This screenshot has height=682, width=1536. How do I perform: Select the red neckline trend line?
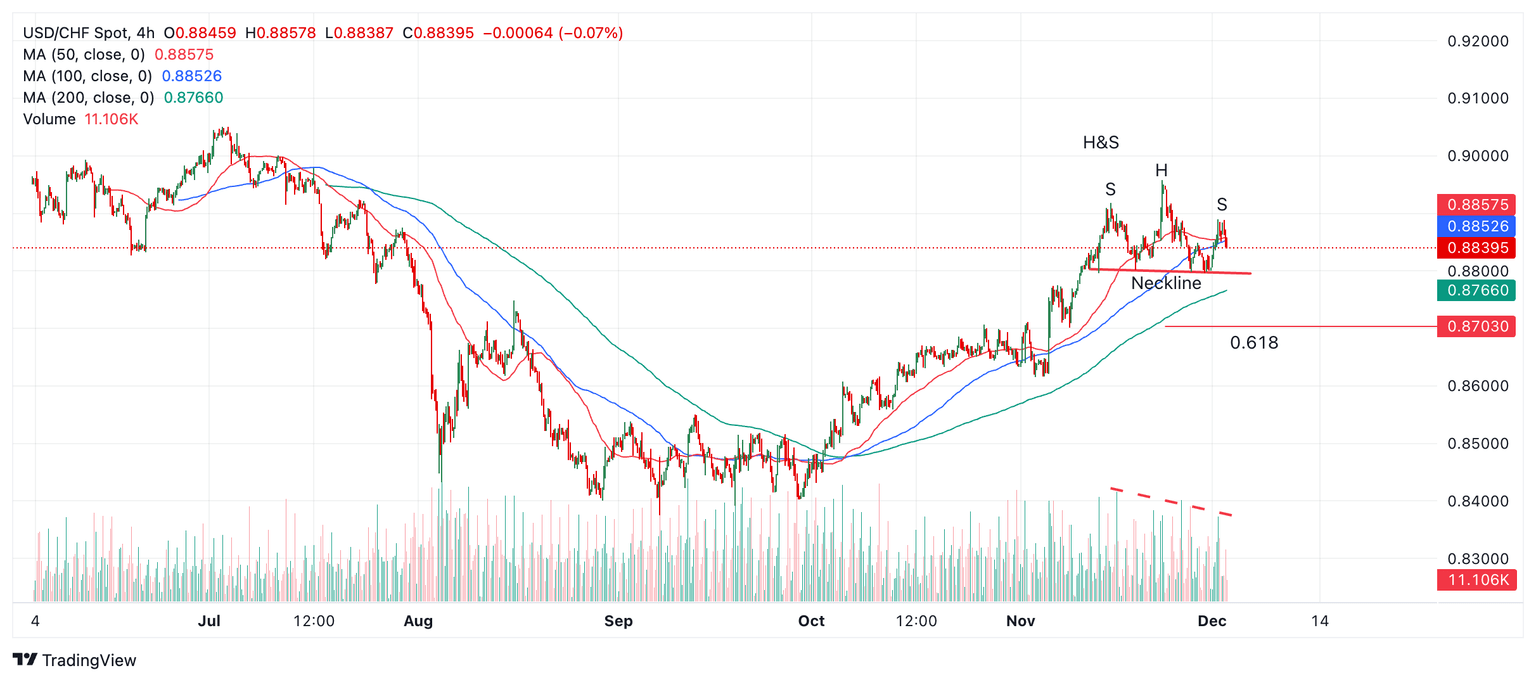pos(1170,270)
